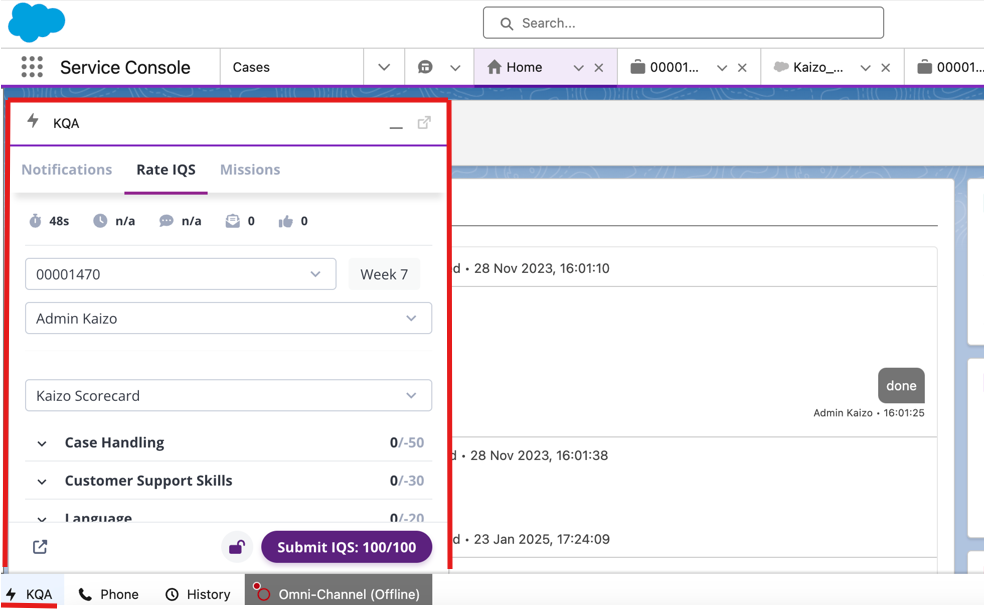Image resolution: width=984 pixels, height=609 pixels.
Task: Open the Admin Kaizo agent dropdown
Action: [228, 318]
